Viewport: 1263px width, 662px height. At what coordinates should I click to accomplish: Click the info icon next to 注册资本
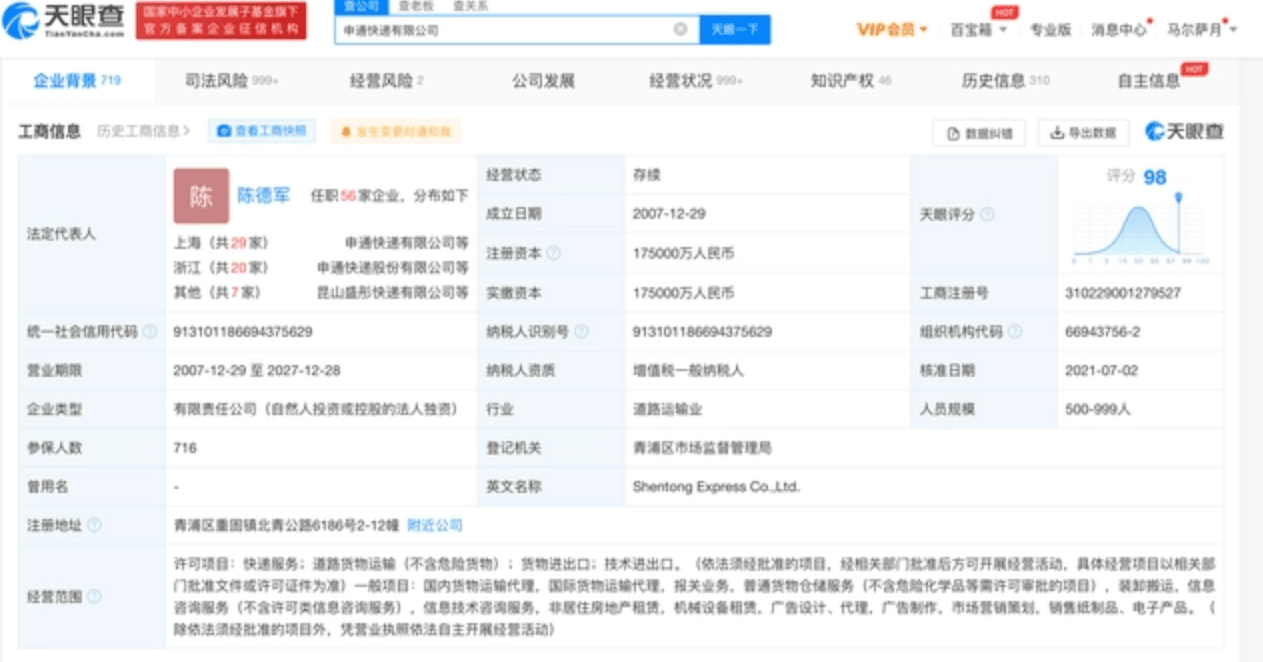[554, 254]
